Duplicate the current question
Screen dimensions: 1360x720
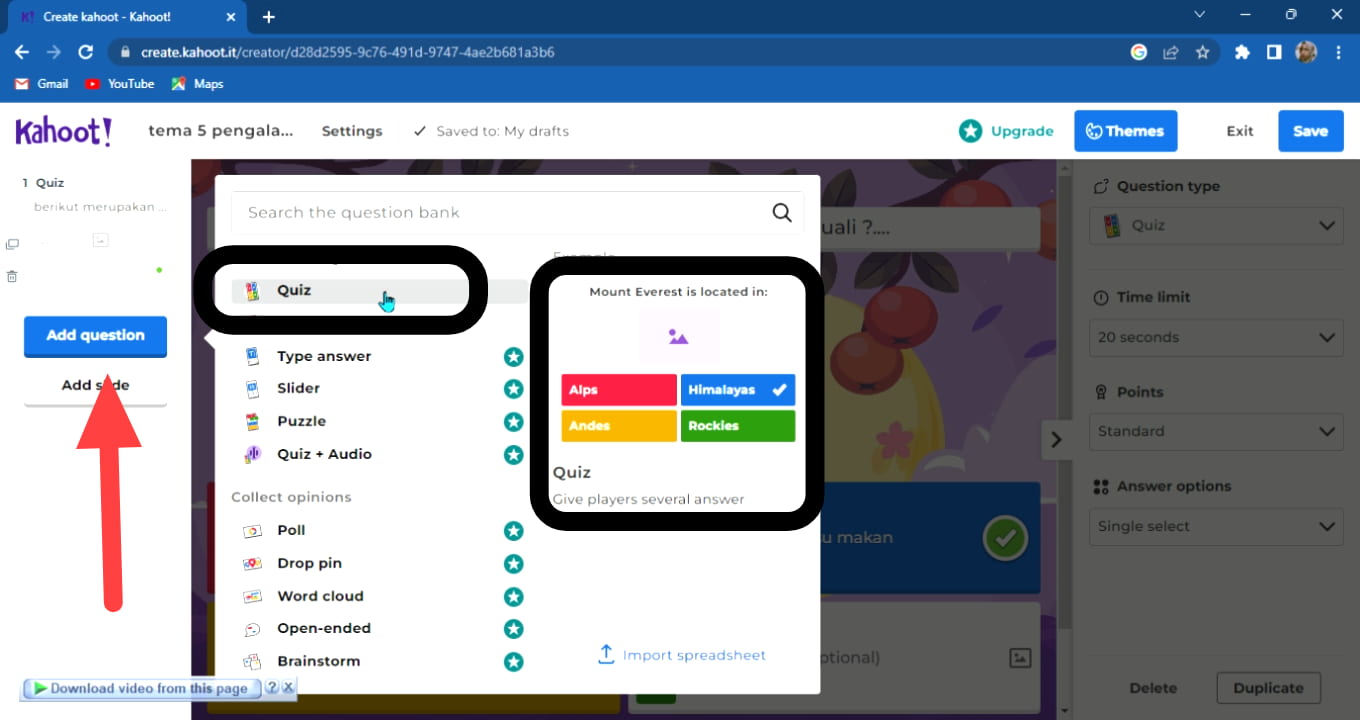point(1268,688)
